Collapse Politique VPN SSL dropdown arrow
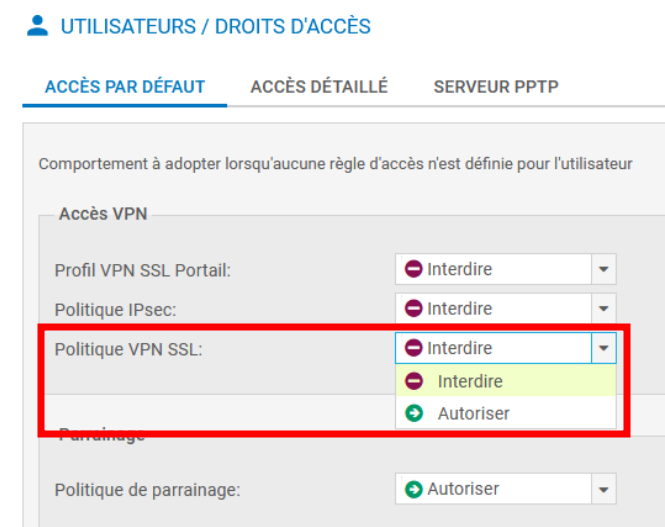 point(603,348)
